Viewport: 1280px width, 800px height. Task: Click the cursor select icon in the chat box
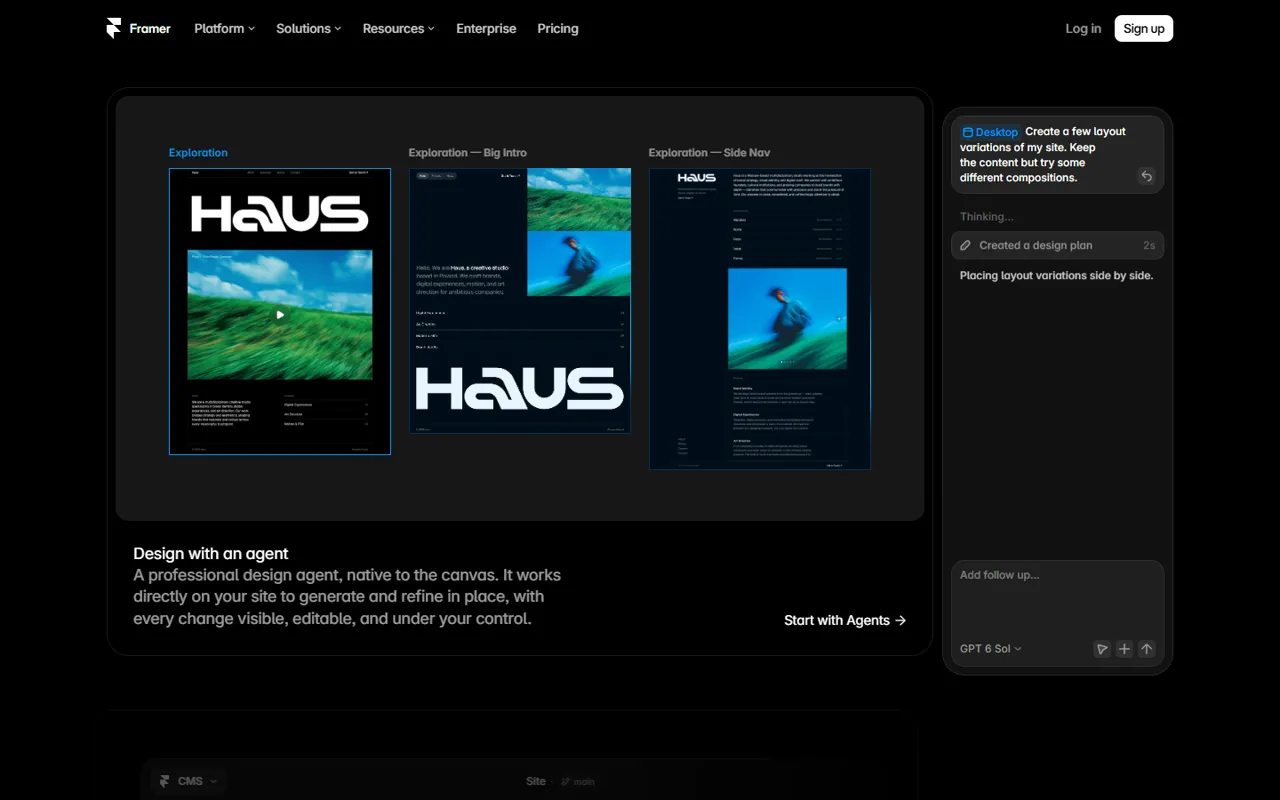[x=1101, y=649]
